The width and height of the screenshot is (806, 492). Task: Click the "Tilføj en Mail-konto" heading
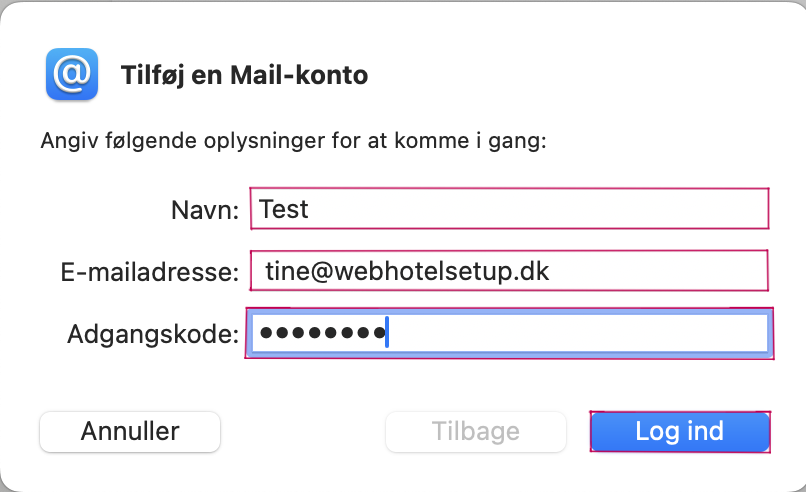pyautogui.click(x=244, y=76)
